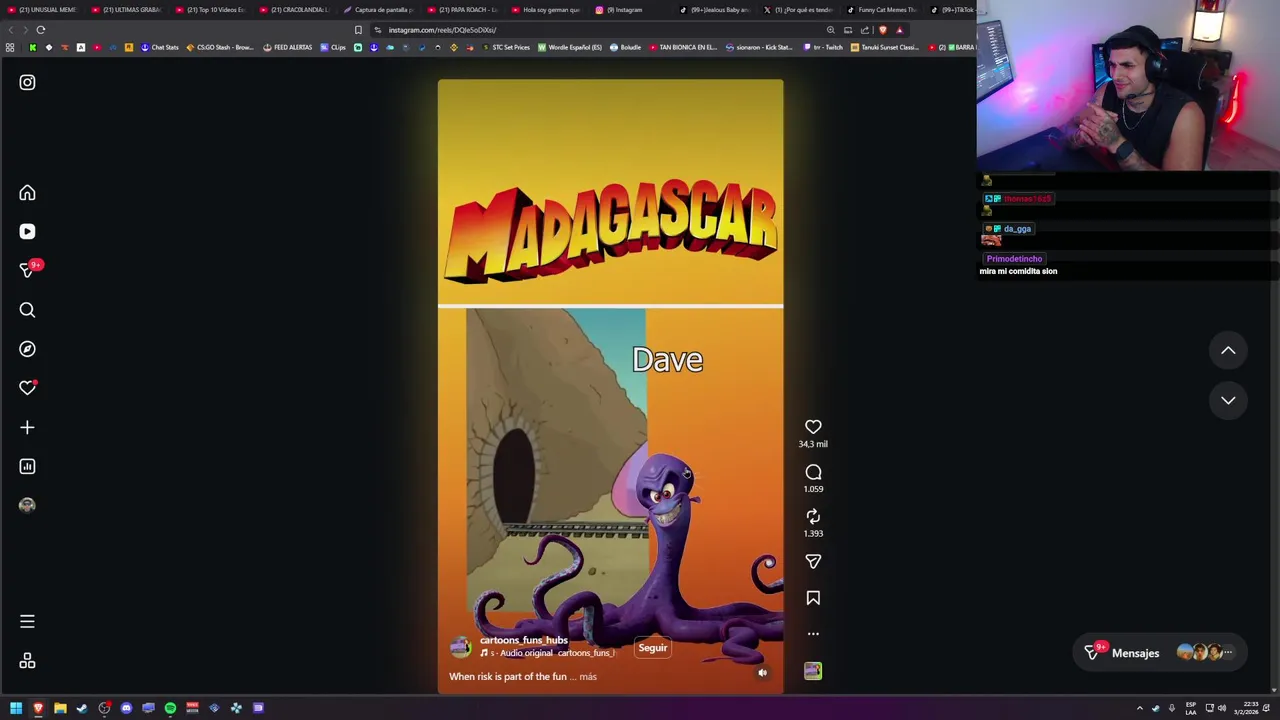Show hidden tray icons chevron
This screenshot has height=720, width=1280.
pos(1139,708)
